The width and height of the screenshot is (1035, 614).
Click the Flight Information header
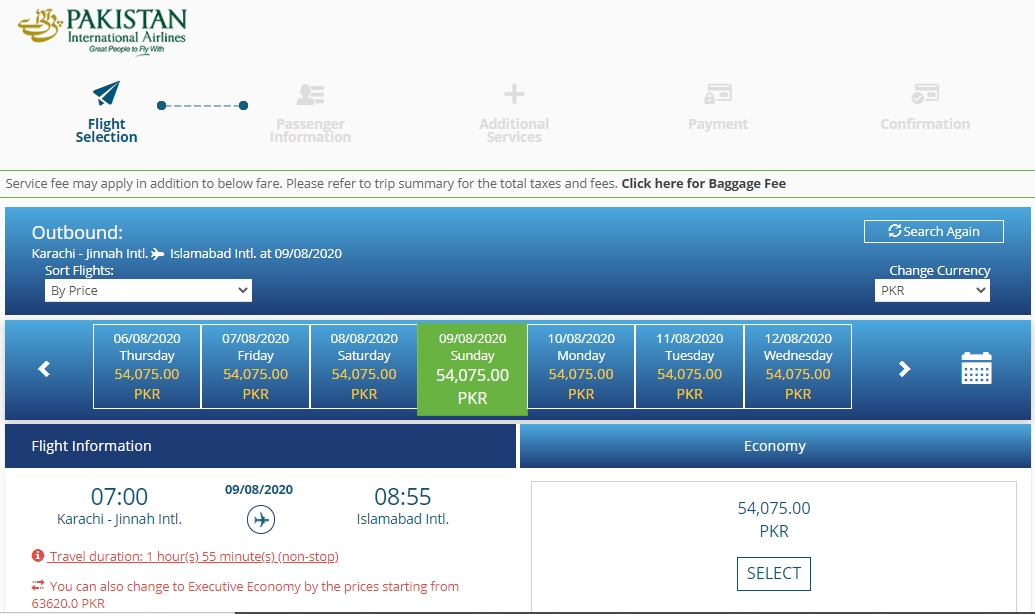260,446
